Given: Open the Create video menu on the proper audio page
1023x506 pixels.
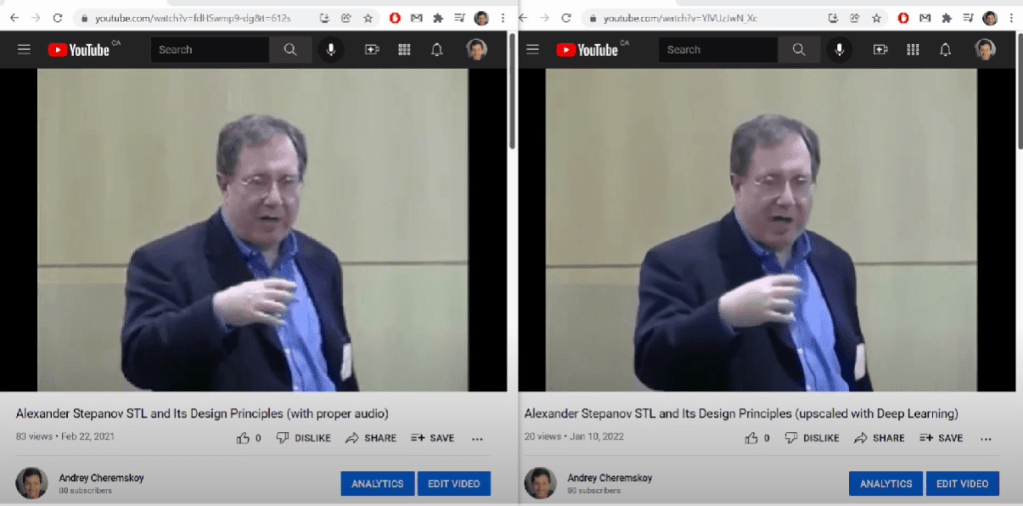Looking at the screenshot, I should [372, 50].
